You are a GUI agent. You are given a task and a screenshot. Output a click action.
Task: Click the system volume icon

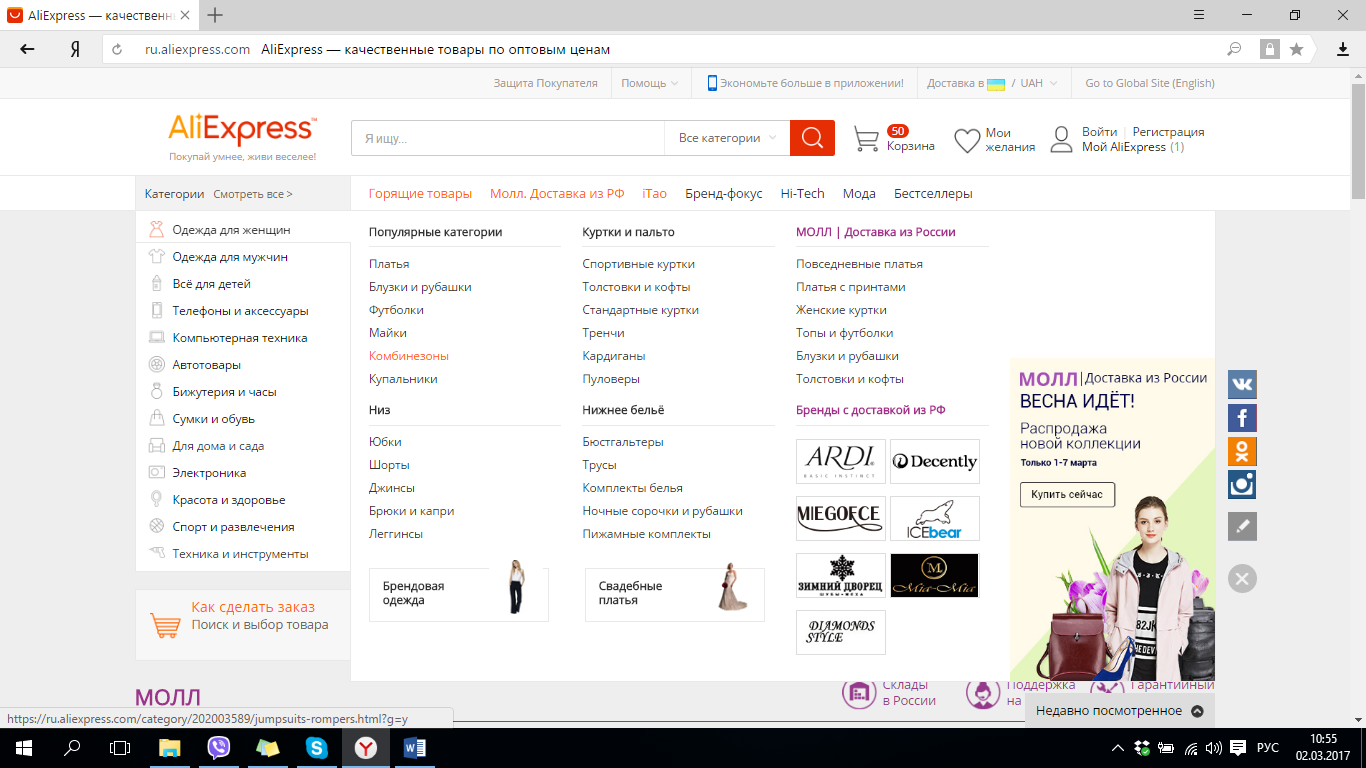(x=1214, y=748)
